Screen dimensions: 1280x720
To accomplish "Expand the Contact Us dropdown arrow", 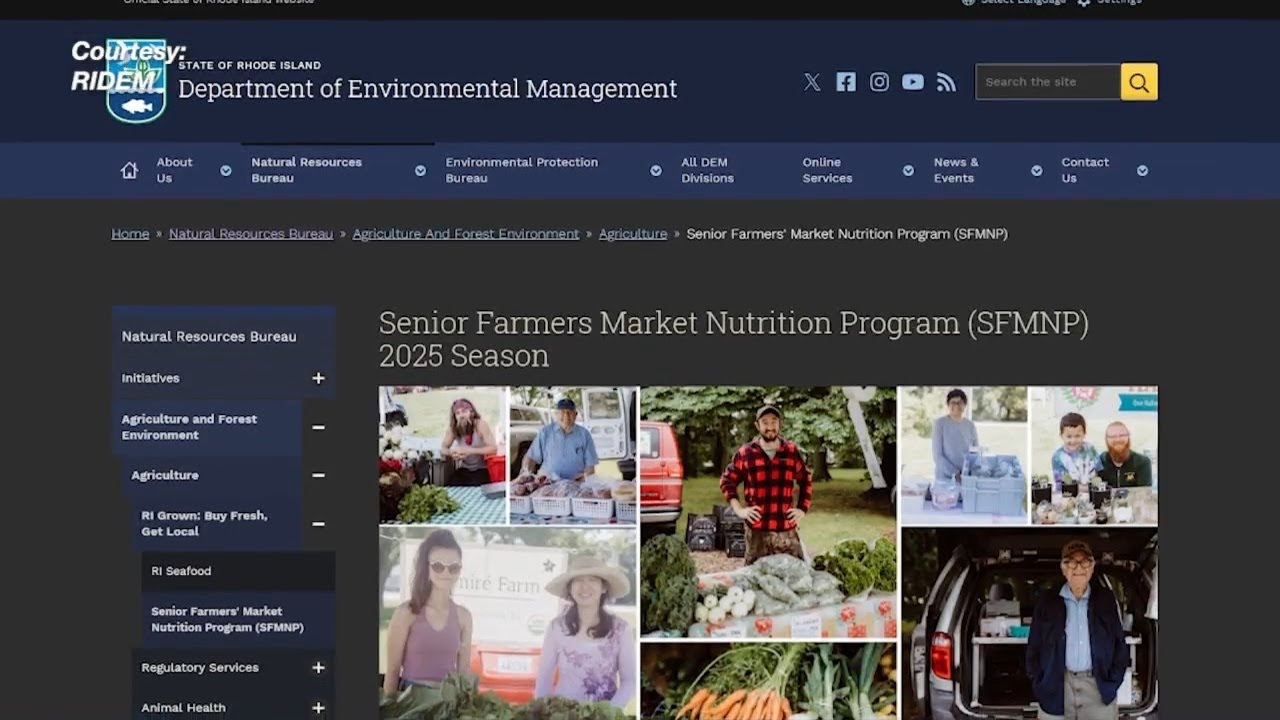I will click(x=1142, y=170).
